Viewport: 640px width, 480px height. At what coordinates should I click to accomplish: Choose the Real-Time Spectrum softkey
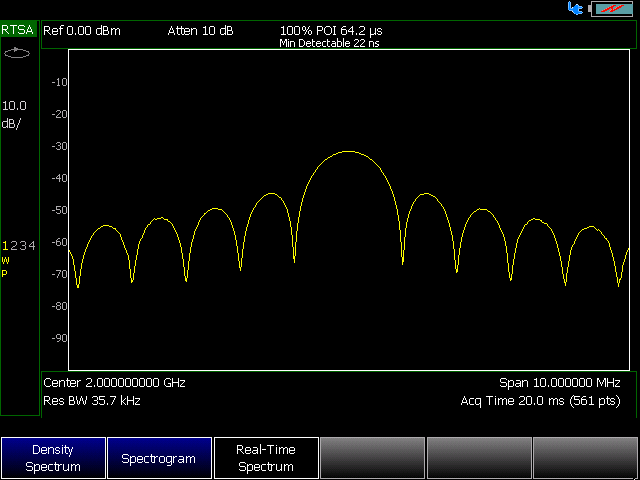(266, 458)
